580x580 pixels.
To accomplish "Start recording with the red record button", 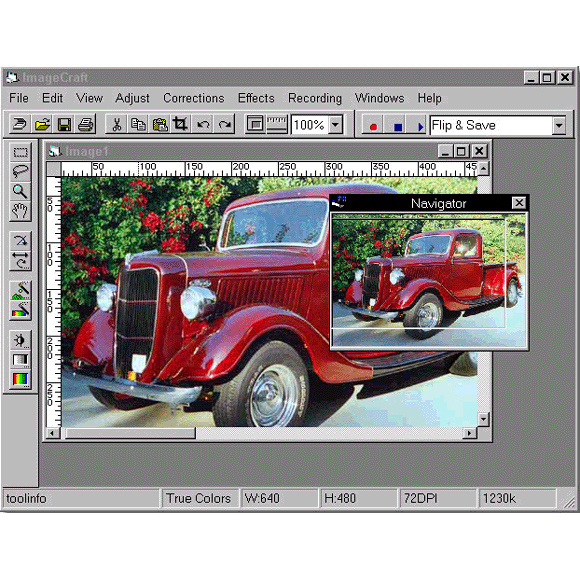I will 373,126.
